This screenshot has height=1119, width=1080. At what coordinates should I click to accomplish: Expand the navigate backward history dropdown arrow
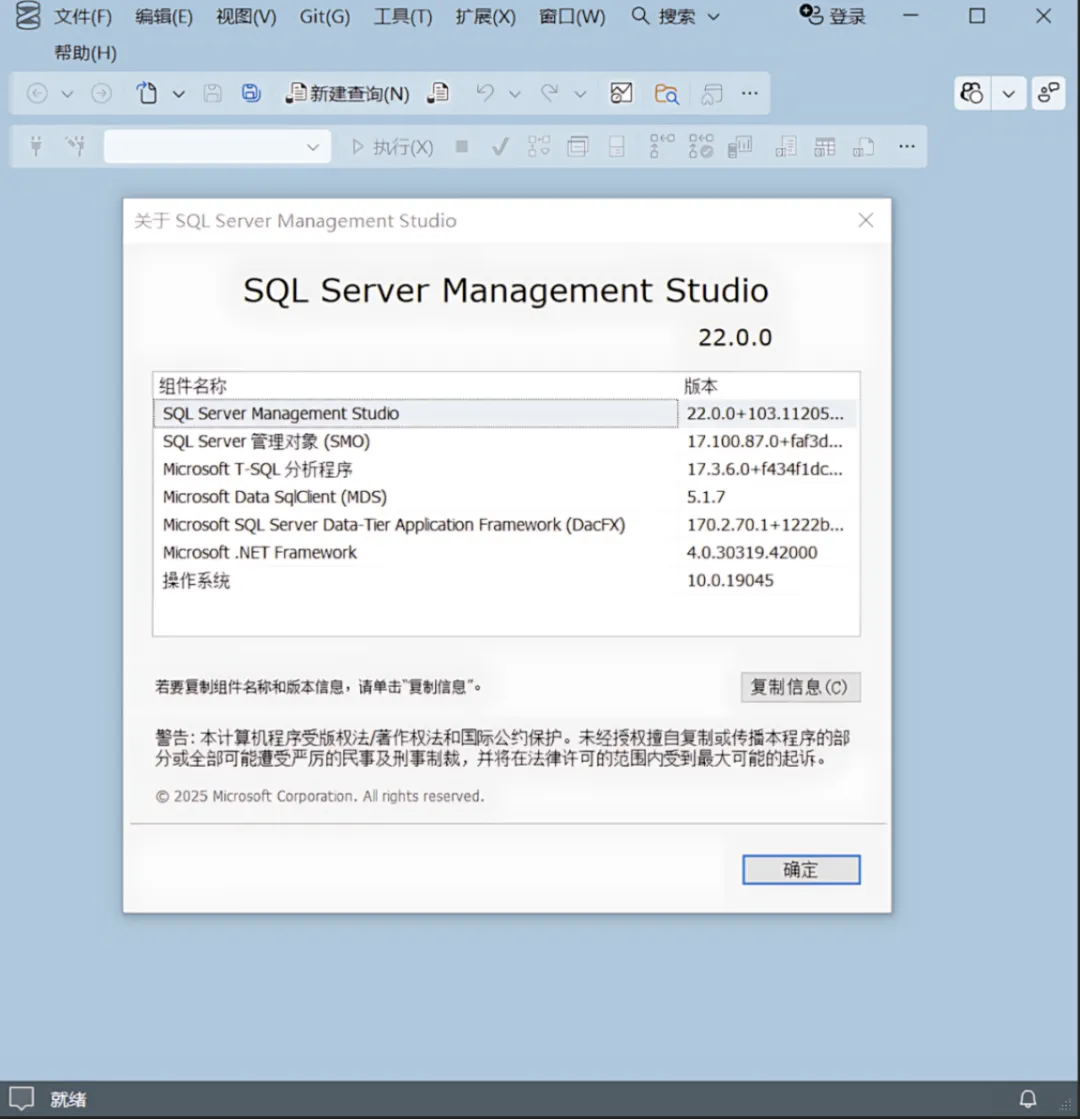click(x=67, y=94)
